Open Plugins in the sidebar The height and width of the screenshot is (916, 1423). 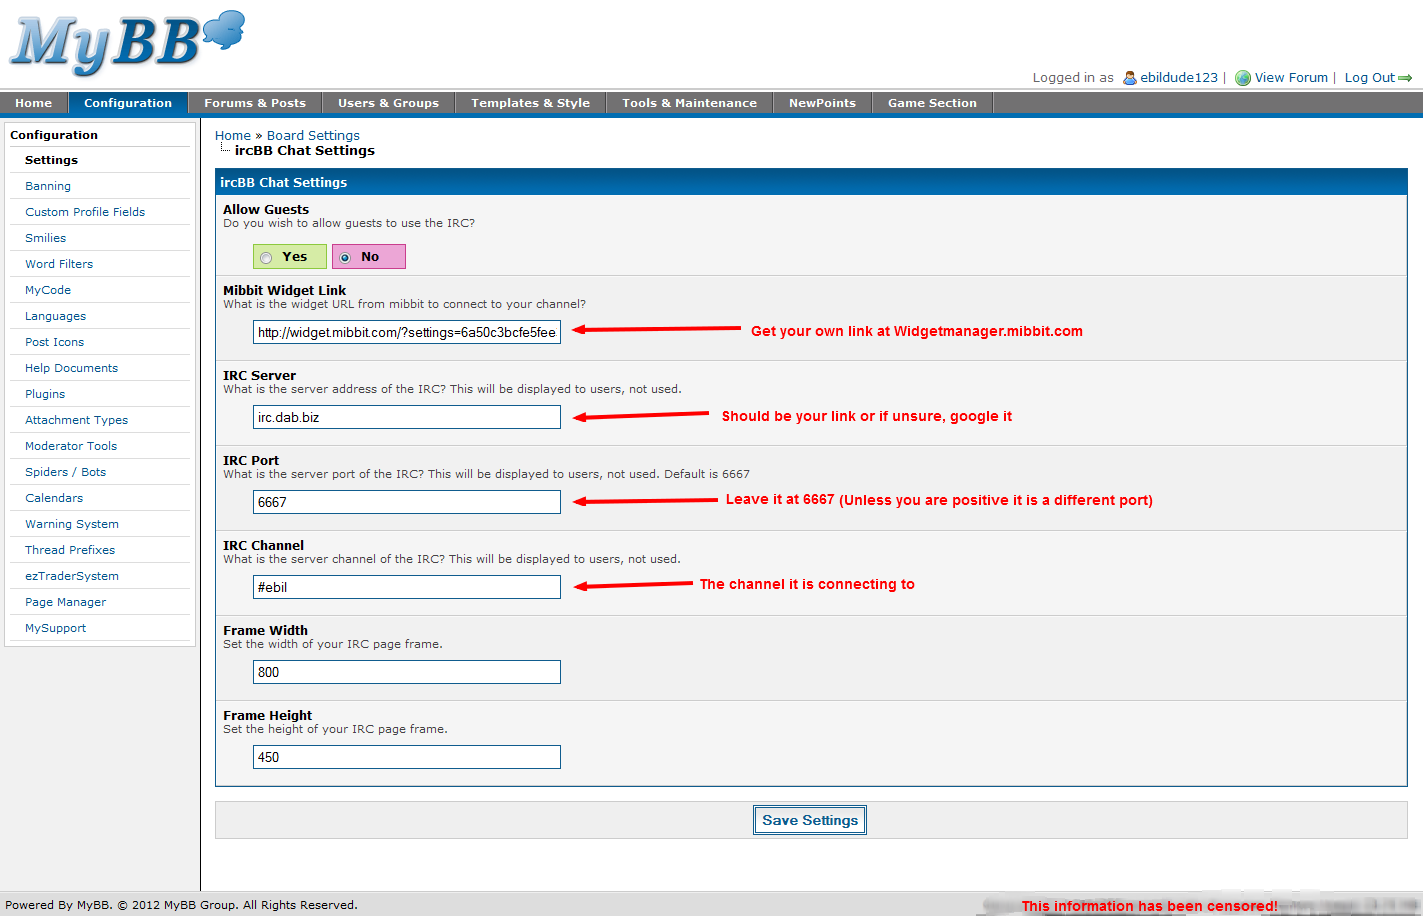click(x=45, y=394)
